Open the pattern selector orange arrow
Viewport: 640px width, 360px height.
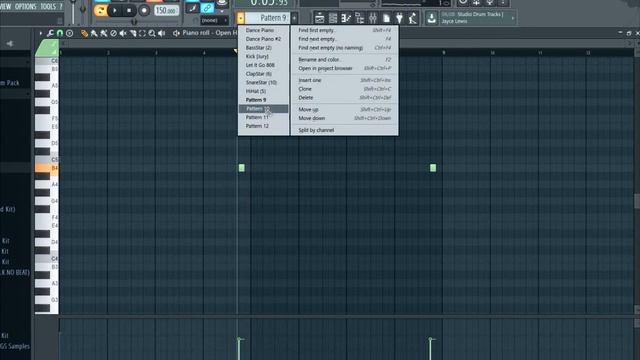[240, 18]
